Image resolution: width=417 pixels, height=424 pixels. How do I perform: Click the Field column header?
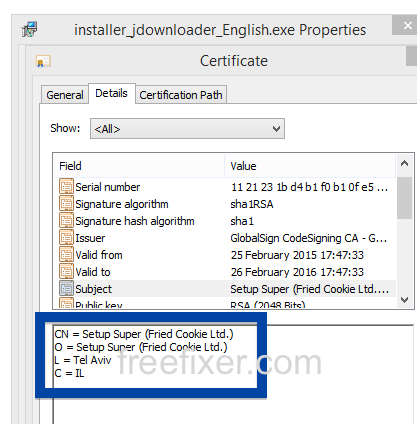point(139,166)
